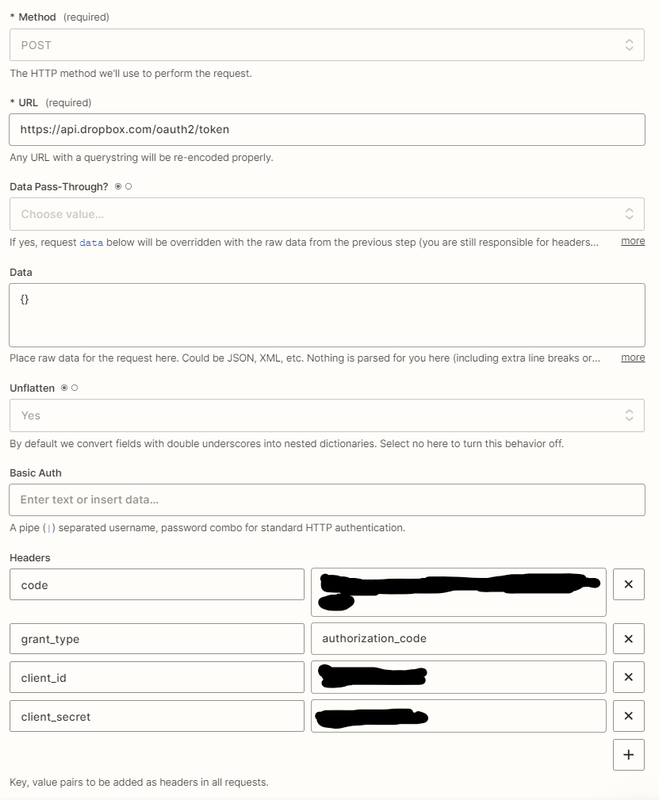This screenshot has width=659, height=800.
Task: Delete the client_secret header row
Action: pyautogui.click(x=628, y=716)
